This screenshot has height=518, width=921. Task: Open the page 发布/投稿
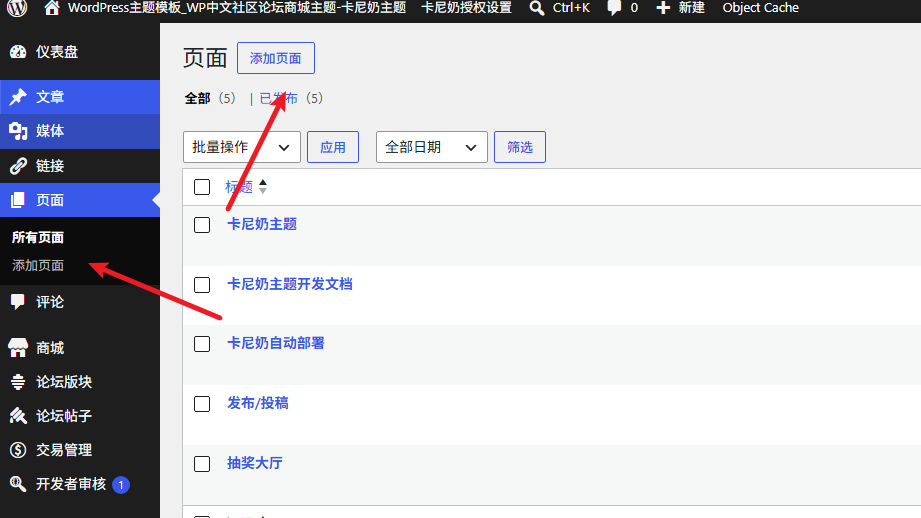click(x=258, y=403)
